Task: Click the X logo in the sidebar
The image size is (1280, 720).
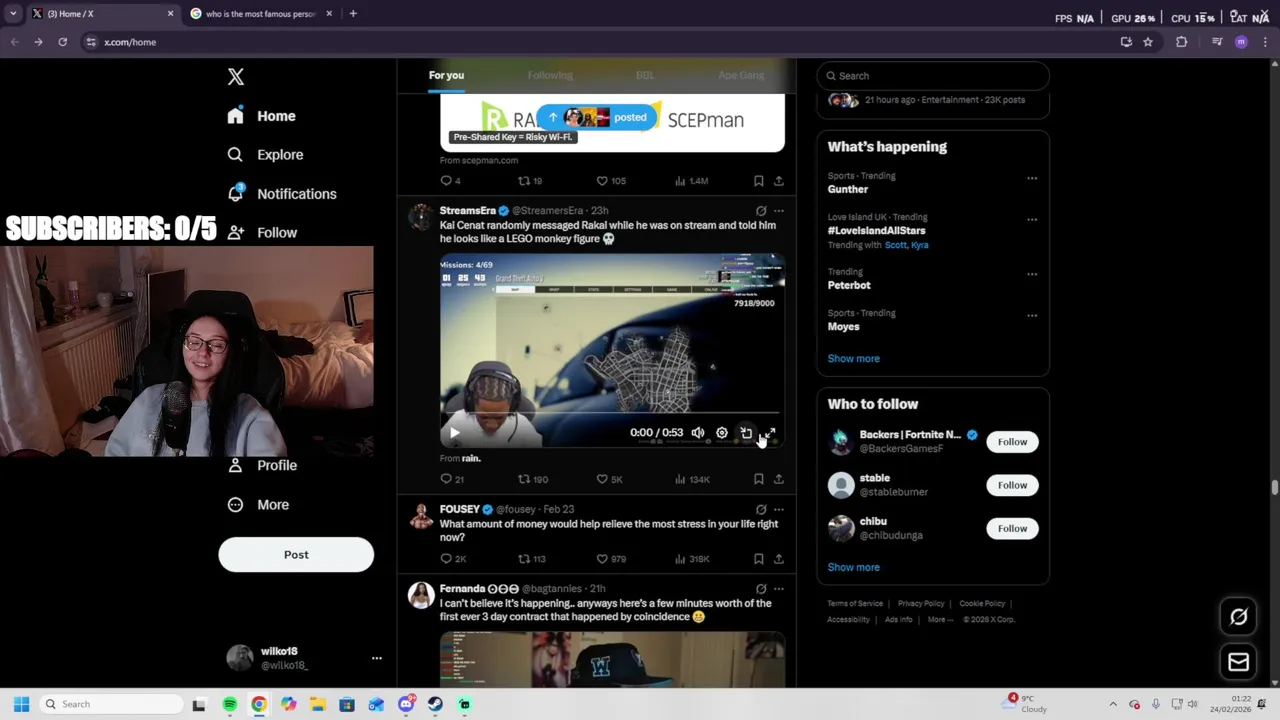Action: coord(236,77)
